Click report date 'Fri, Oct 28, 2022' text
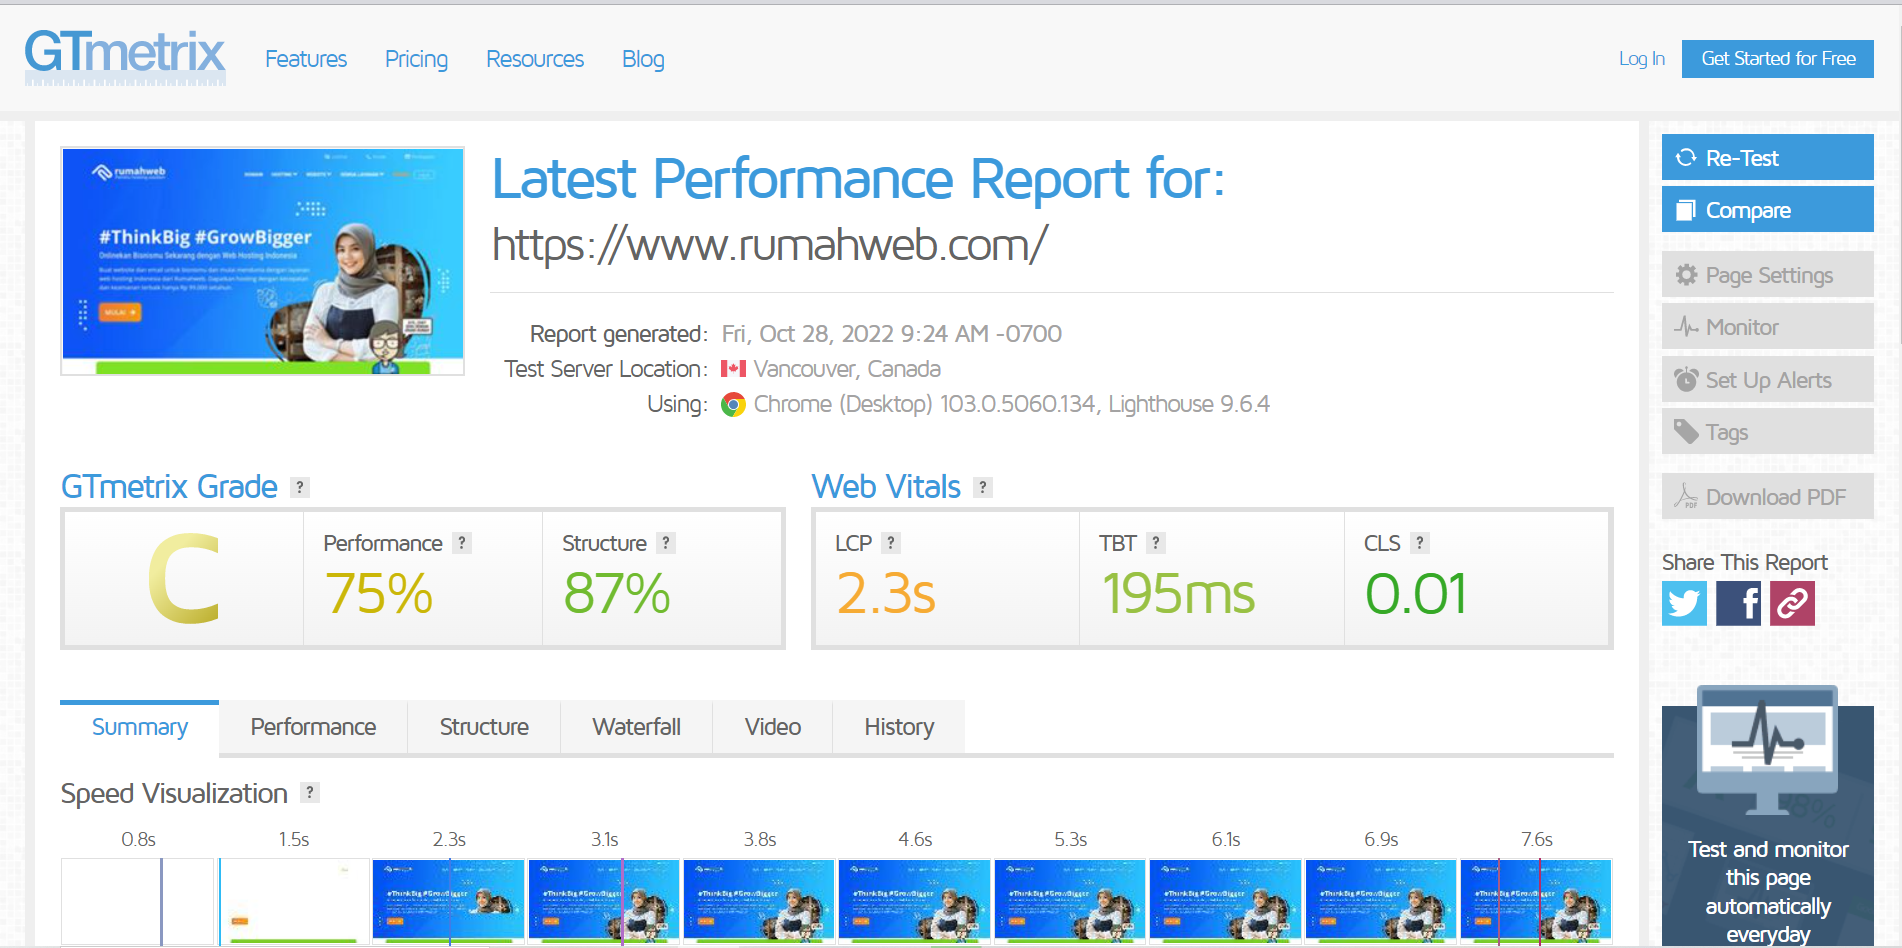This screenshot has width=1902, height=948. point(808,334)
